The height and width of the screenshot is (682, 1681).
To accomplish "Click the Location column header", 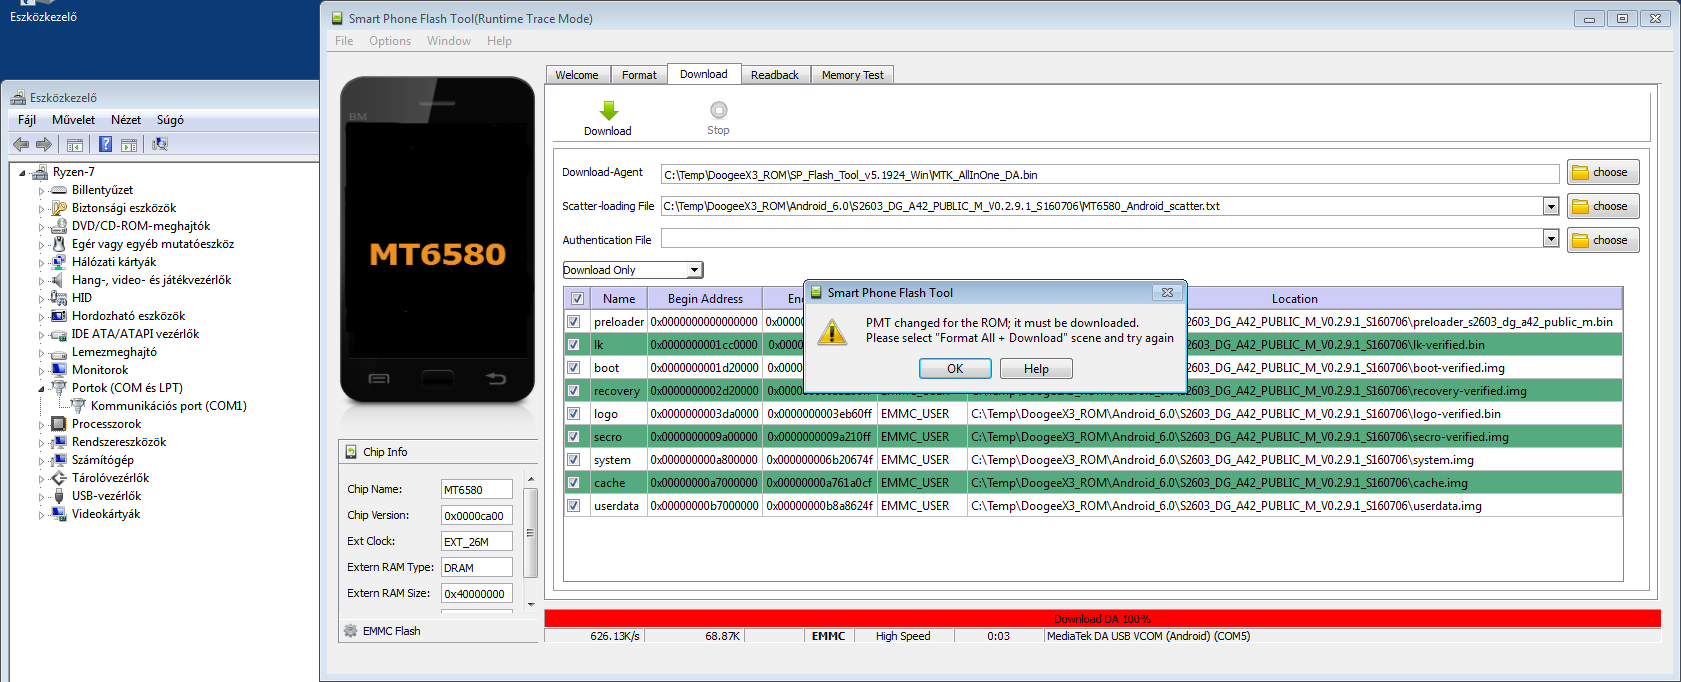I will 1294,298.
